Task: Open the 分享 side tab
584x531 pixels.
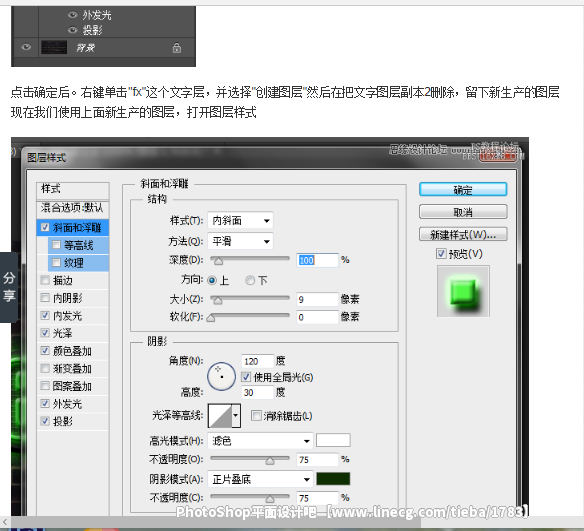Action: [x=9, y=287]
